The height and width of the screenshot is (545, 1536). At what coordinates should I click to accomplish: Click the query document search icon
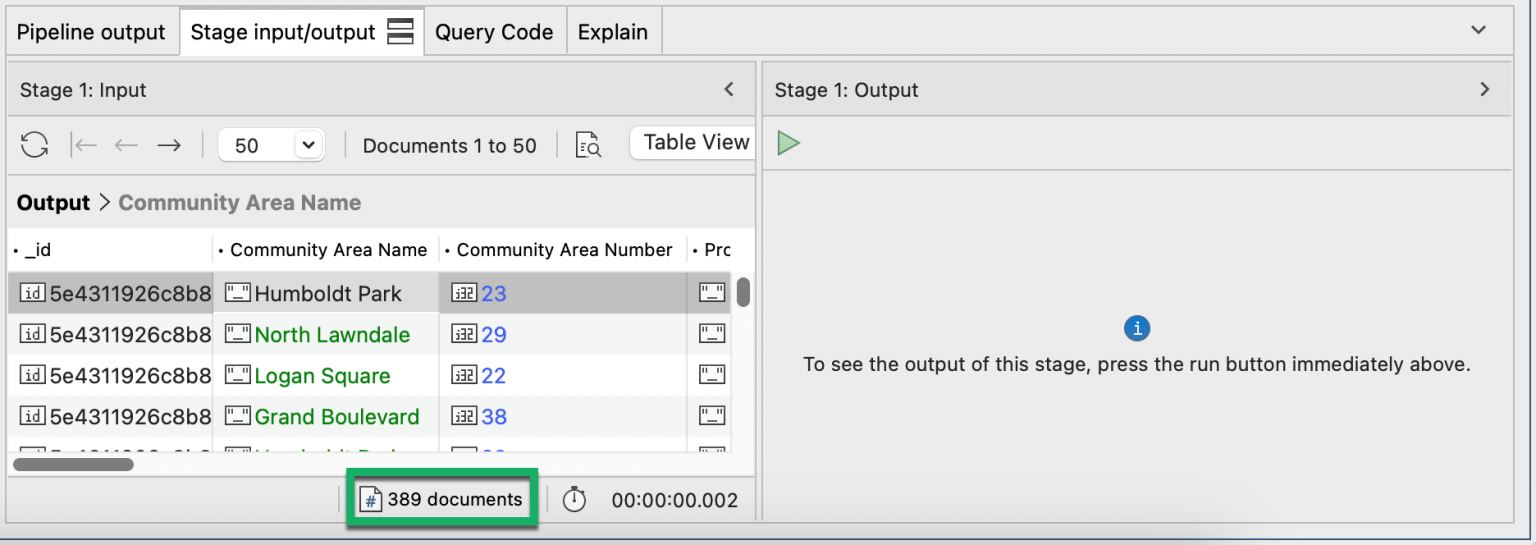(588, 146)
